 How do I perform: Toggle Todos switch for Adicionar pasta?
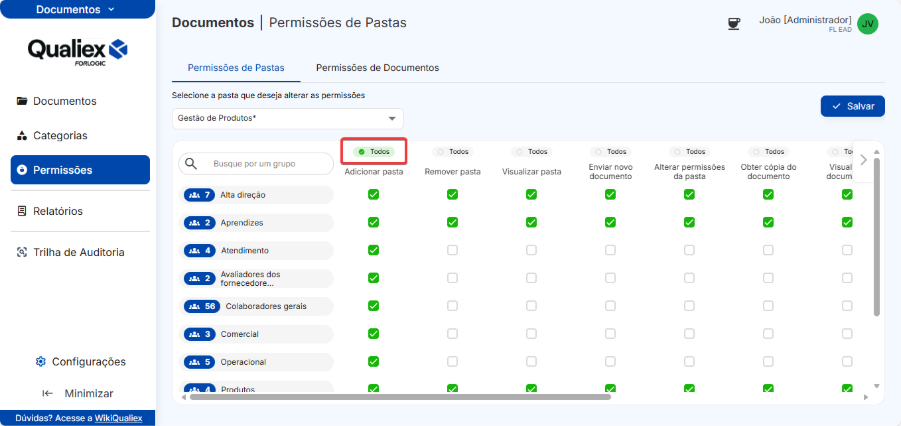[x=374, y=152]
